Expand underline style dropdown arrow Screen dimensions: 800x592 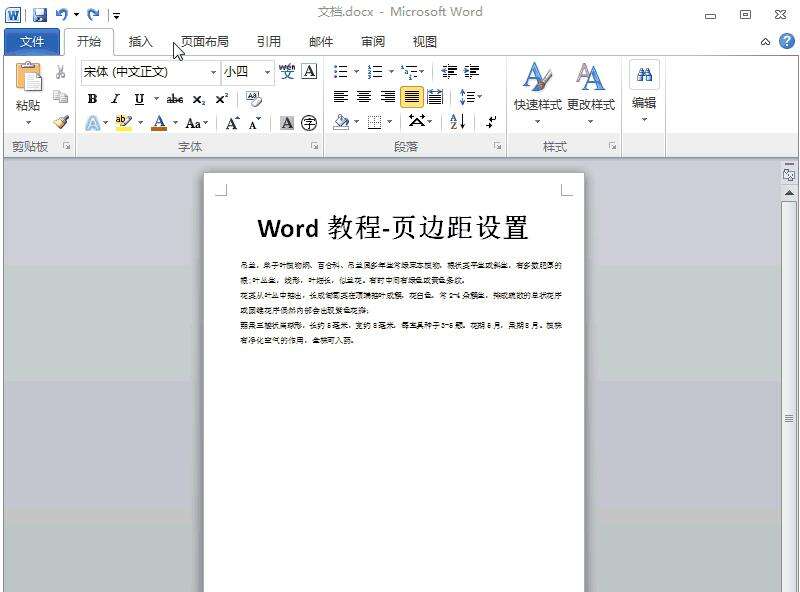pyautogui.click(x=156, y=99)
